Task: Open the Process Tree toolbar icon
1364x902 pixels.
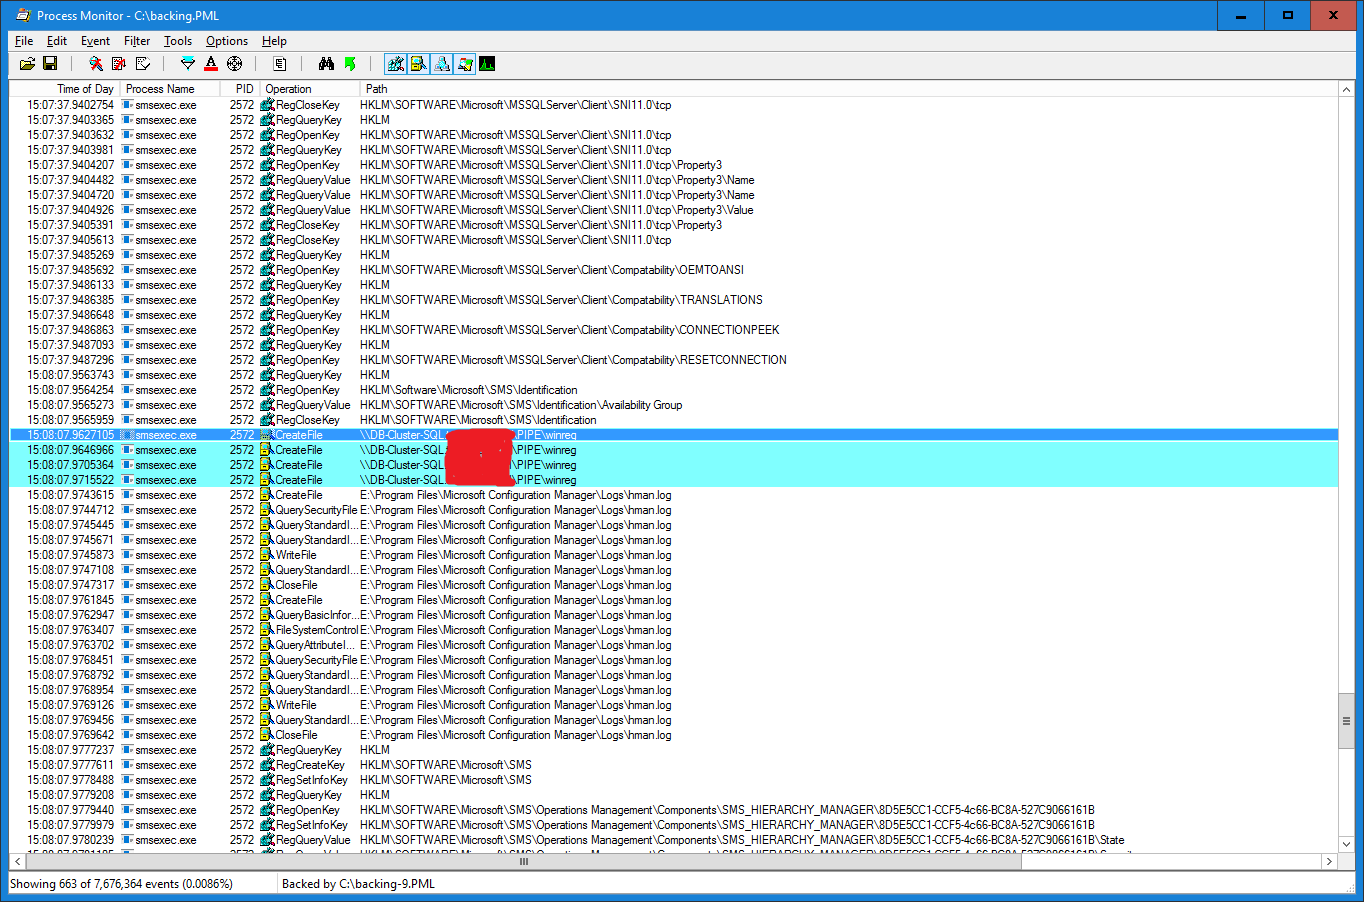Action: tap(280, 64)
